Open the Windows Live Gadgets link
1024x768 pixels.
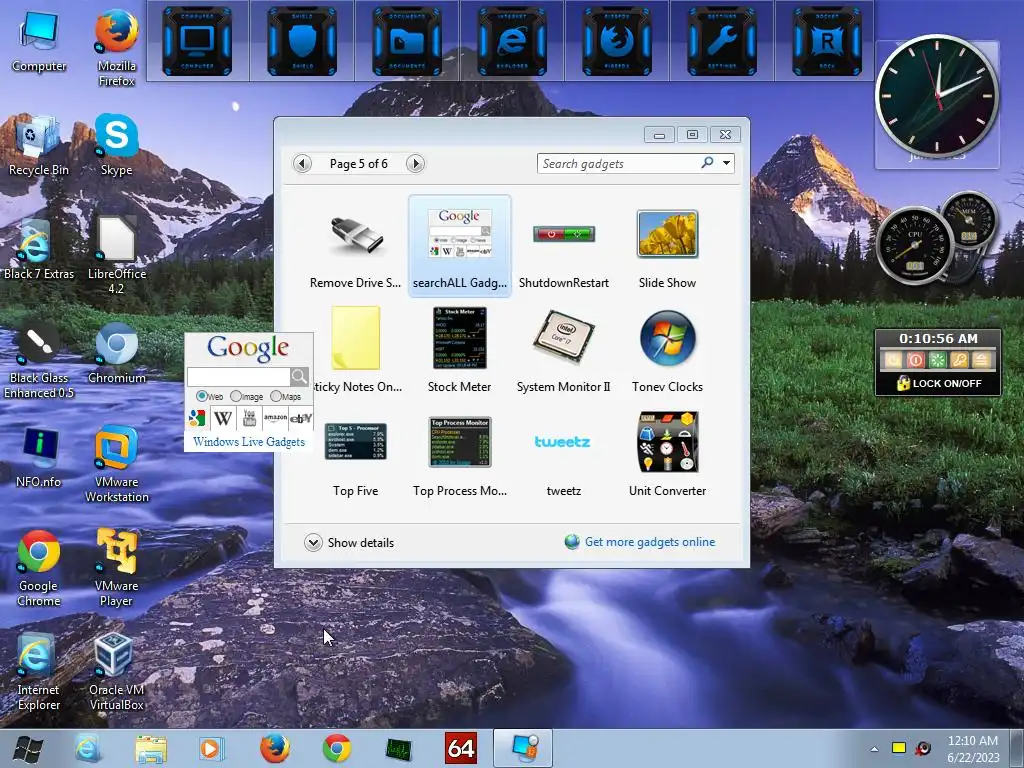pyautogui.click(x=249, y=442)
